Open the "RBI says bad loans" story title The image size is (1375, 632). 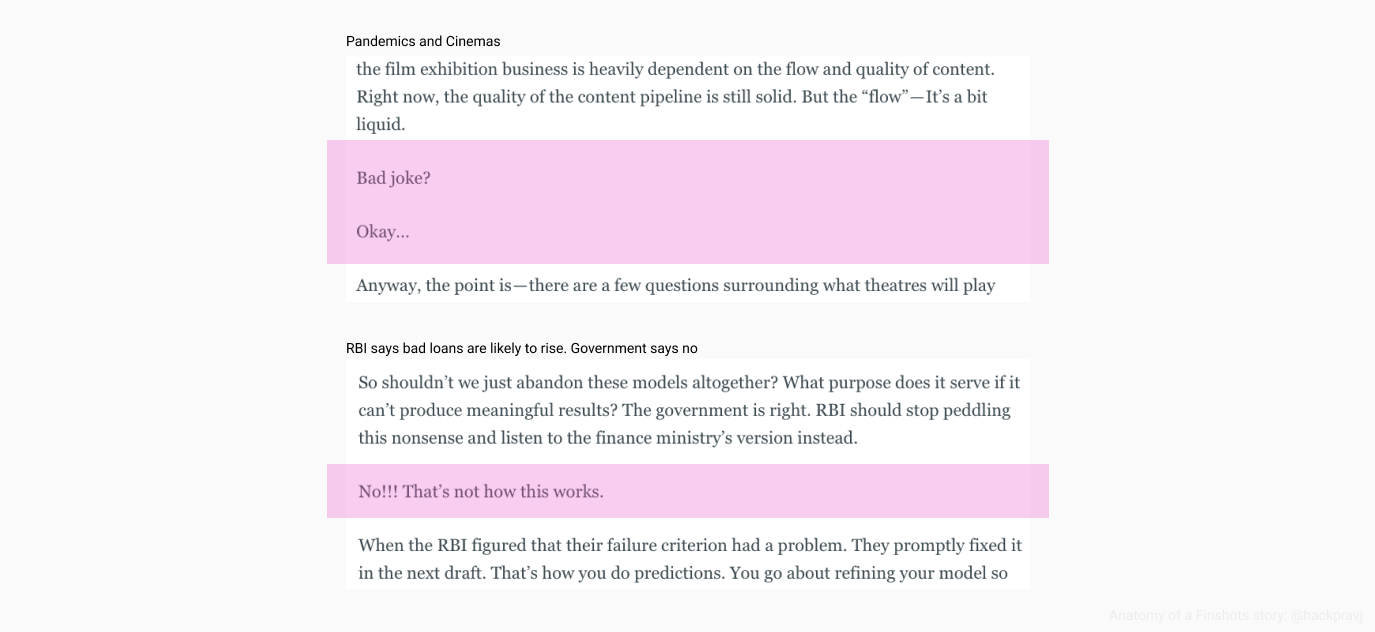click(x=521, y=348)
